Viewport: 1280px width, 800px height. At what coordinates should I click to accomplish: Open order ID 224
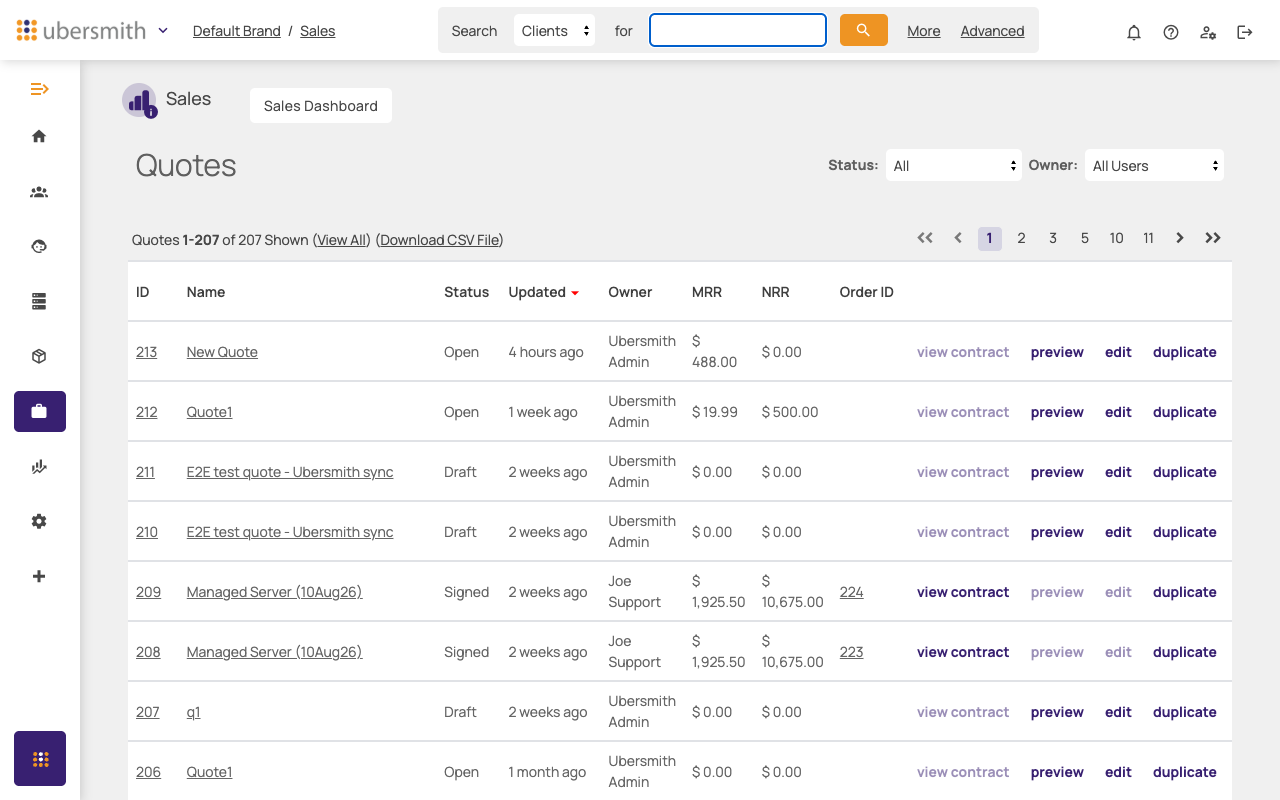click(852, 592)
